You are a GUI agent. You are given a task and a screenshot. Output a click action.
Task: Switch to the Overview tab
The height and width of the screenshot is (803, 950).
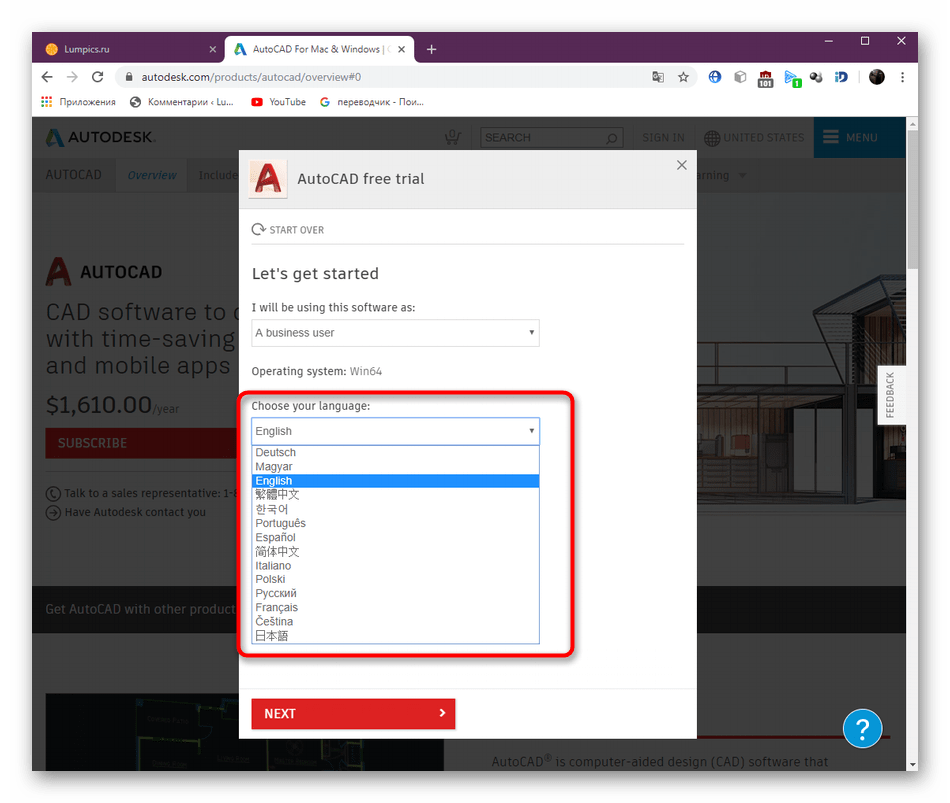coord(151,175)
